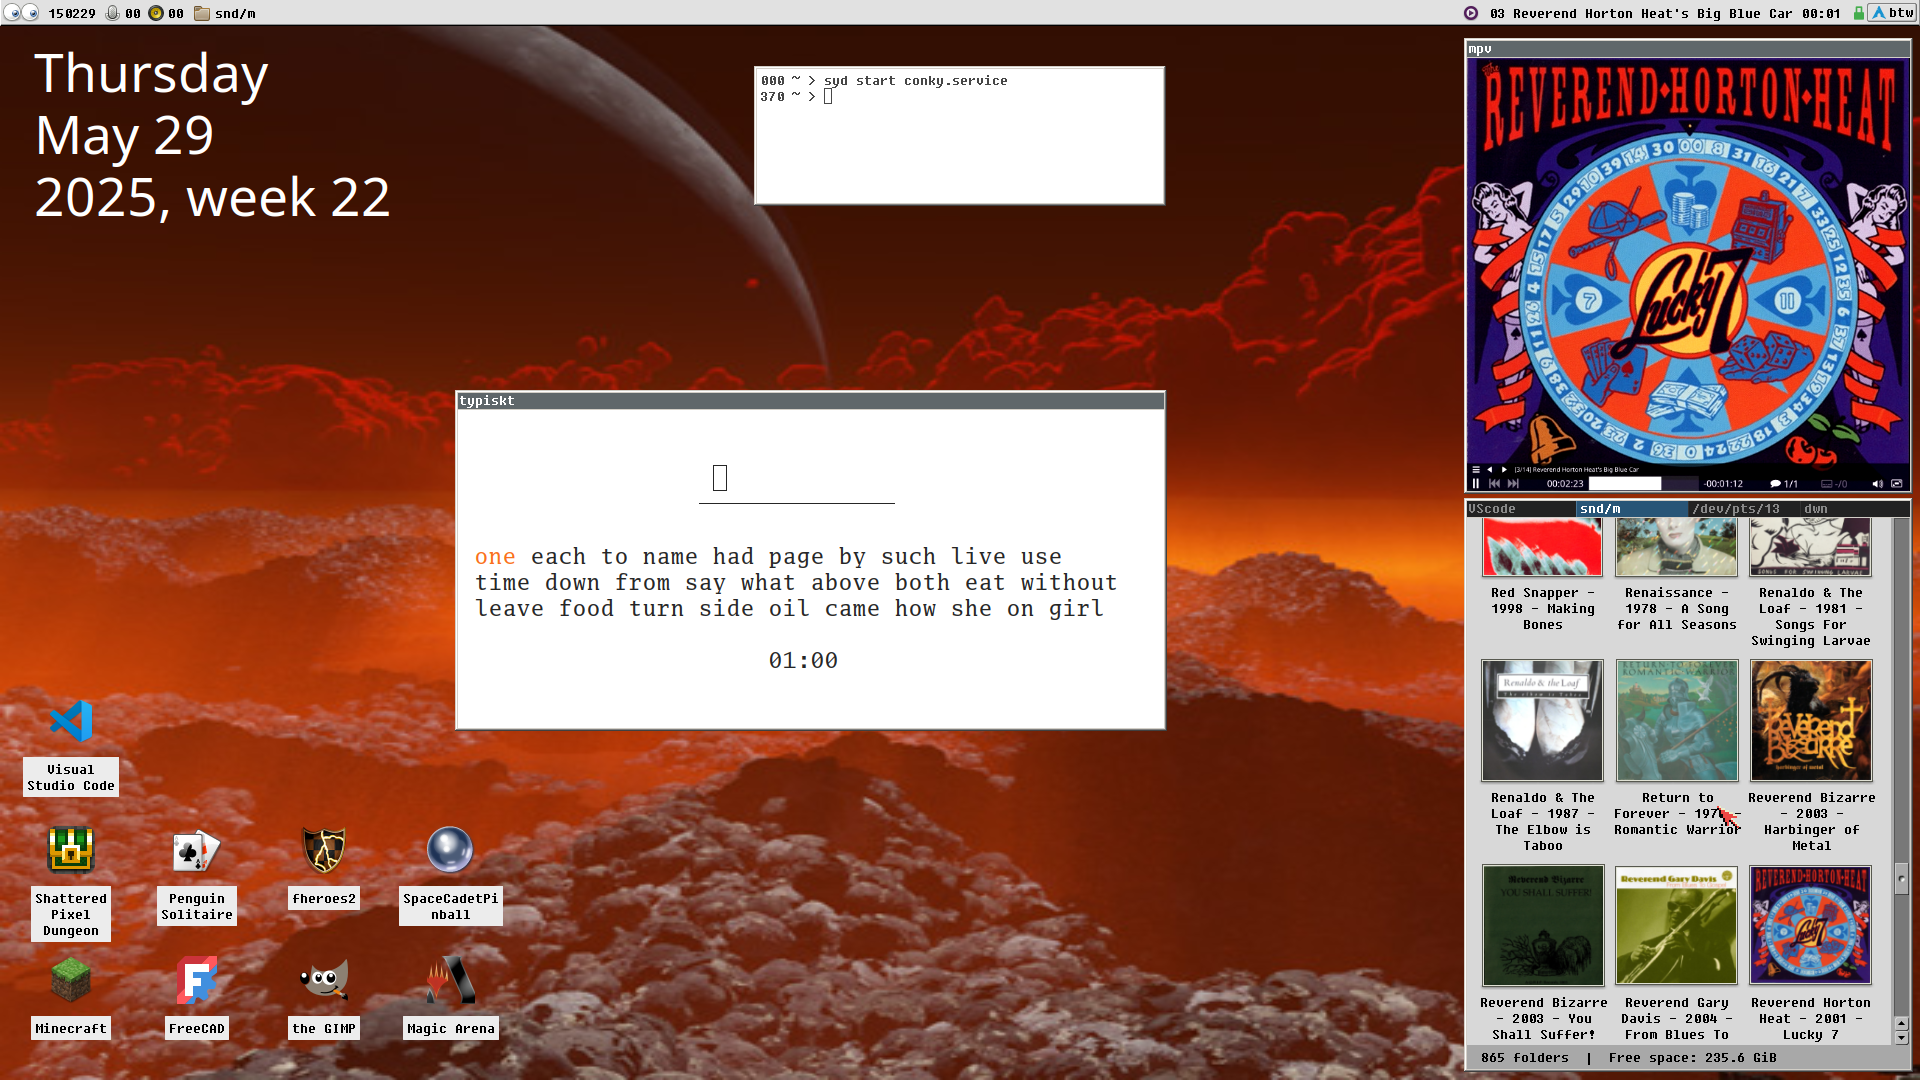Click the '865 folders' status text
1920x1080 pixels.
tap(1524, 1058)
